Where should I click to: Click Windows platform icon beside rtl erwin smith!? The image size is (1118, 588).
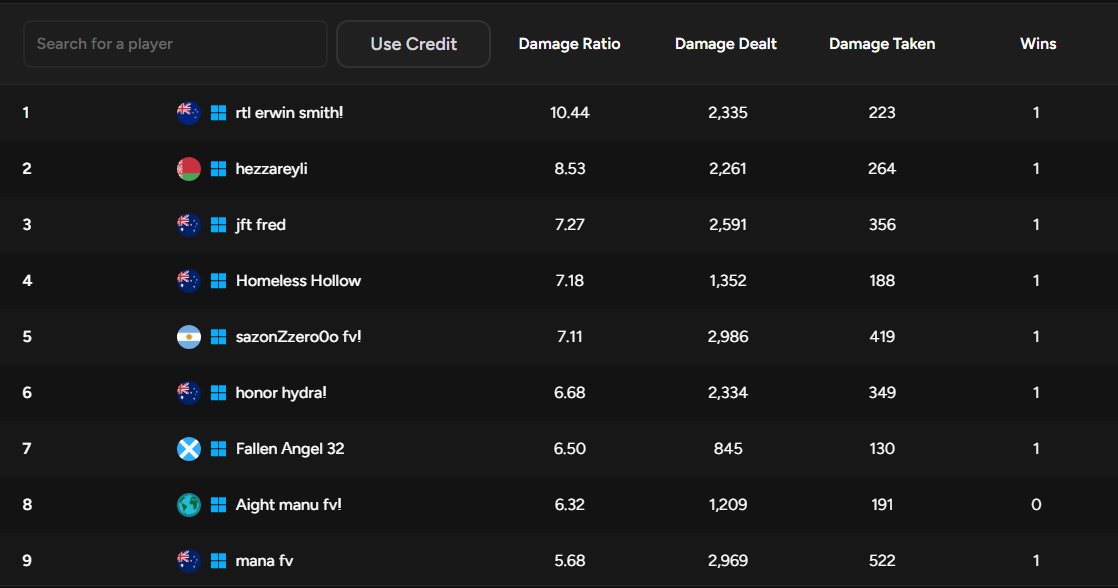(218, 113)
